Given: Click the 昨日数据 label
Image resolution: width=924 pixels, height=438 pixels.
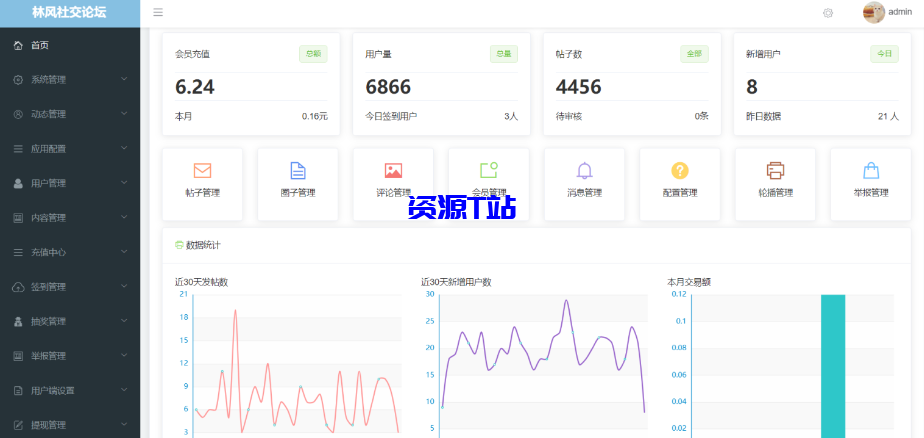Looking at the screenshot, I should click(x=764, y=117).
